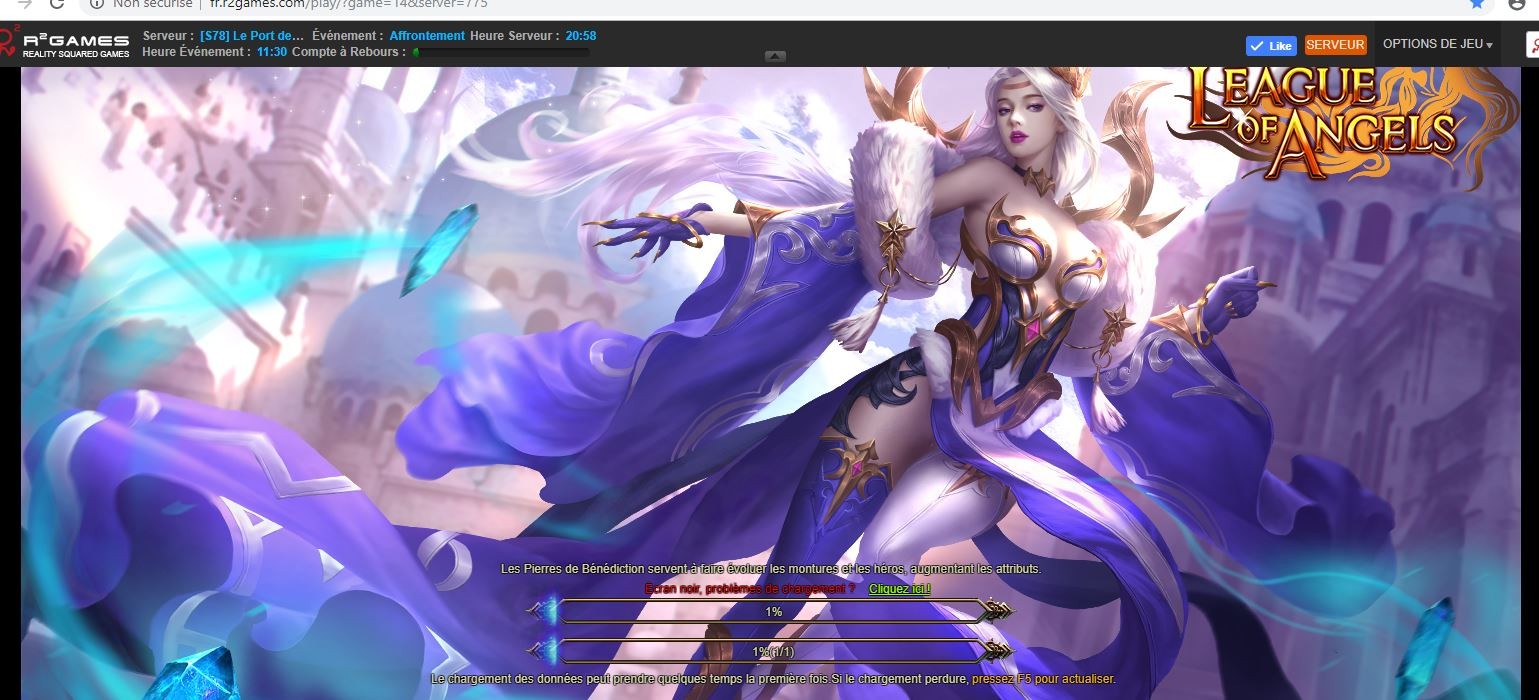Viewport: 1539px width, 700px height.
Task: Click the 'Affrontement' event name
Action: click(x=427, y=36)
